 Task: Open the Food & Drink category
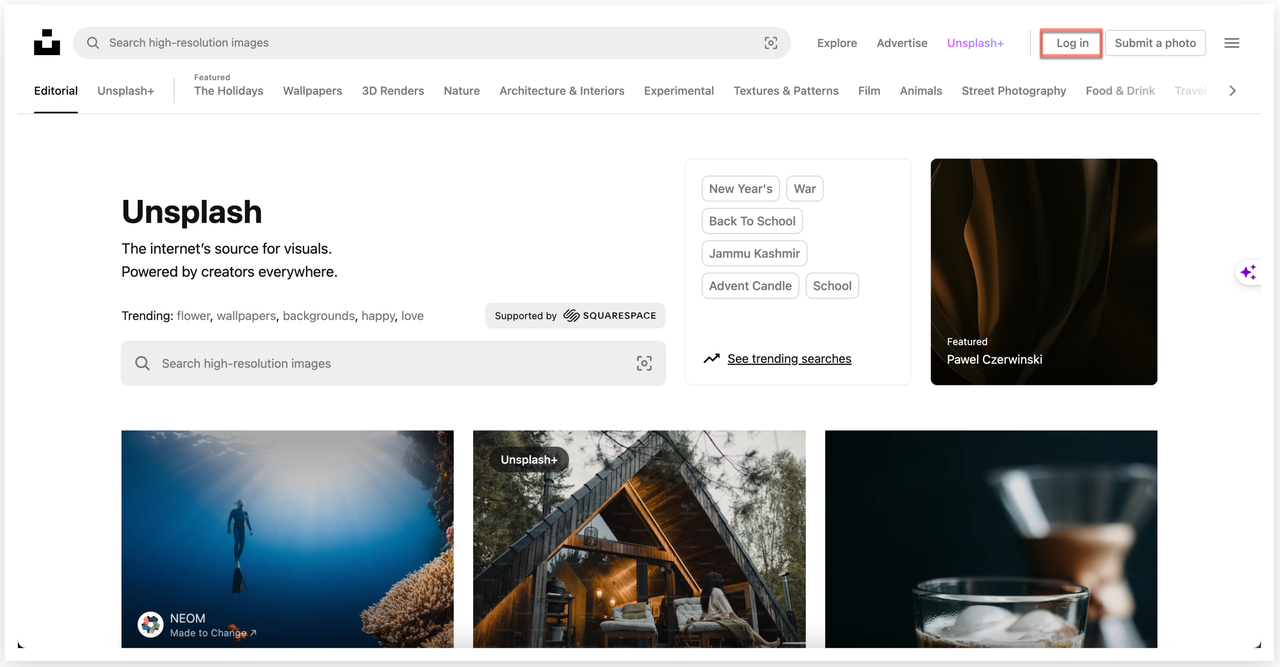coord(1120,91)
